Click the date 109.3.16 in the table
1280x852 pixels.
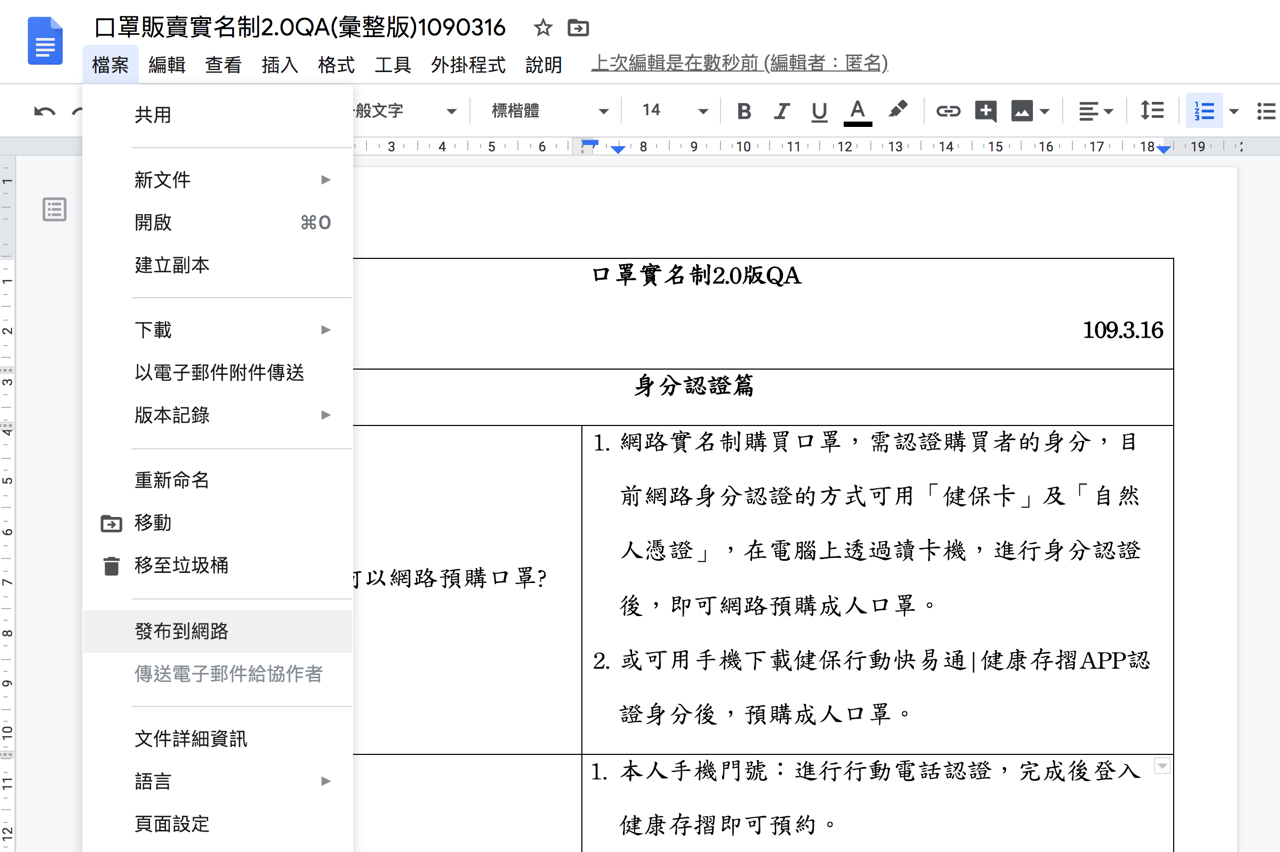pos(1122,330)
